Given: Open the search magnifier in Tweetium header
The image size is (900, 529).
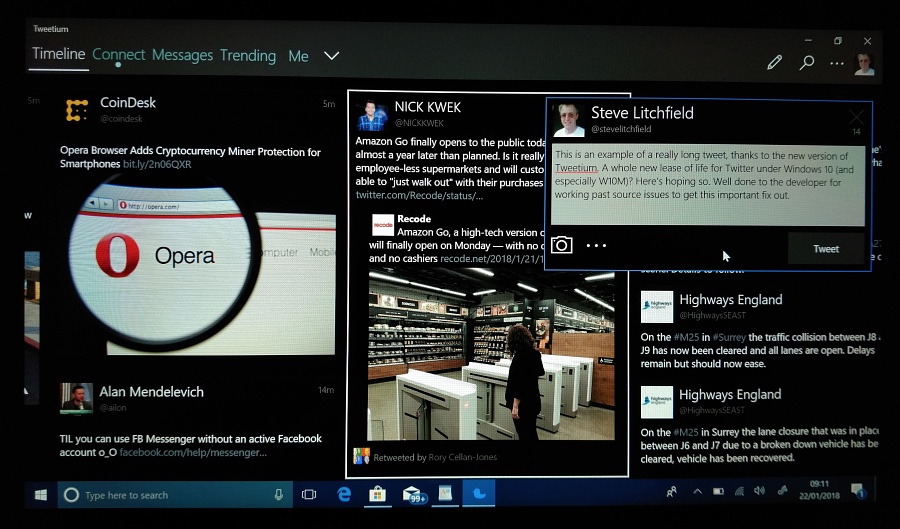Looking at the screenshot, I should click(x=807, y=62).
